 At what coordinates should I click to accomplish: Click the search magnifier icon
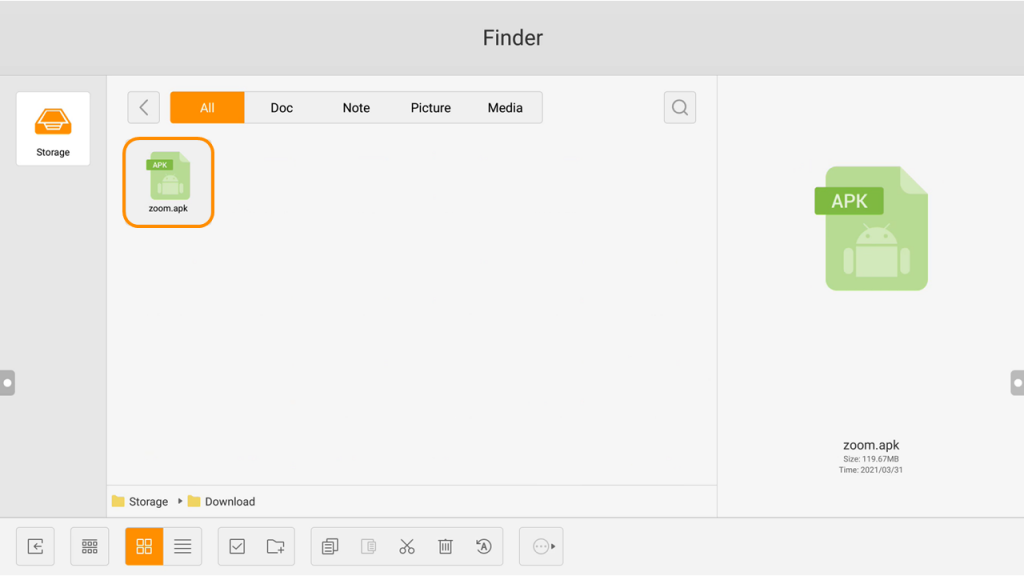[x=679, y=107]
